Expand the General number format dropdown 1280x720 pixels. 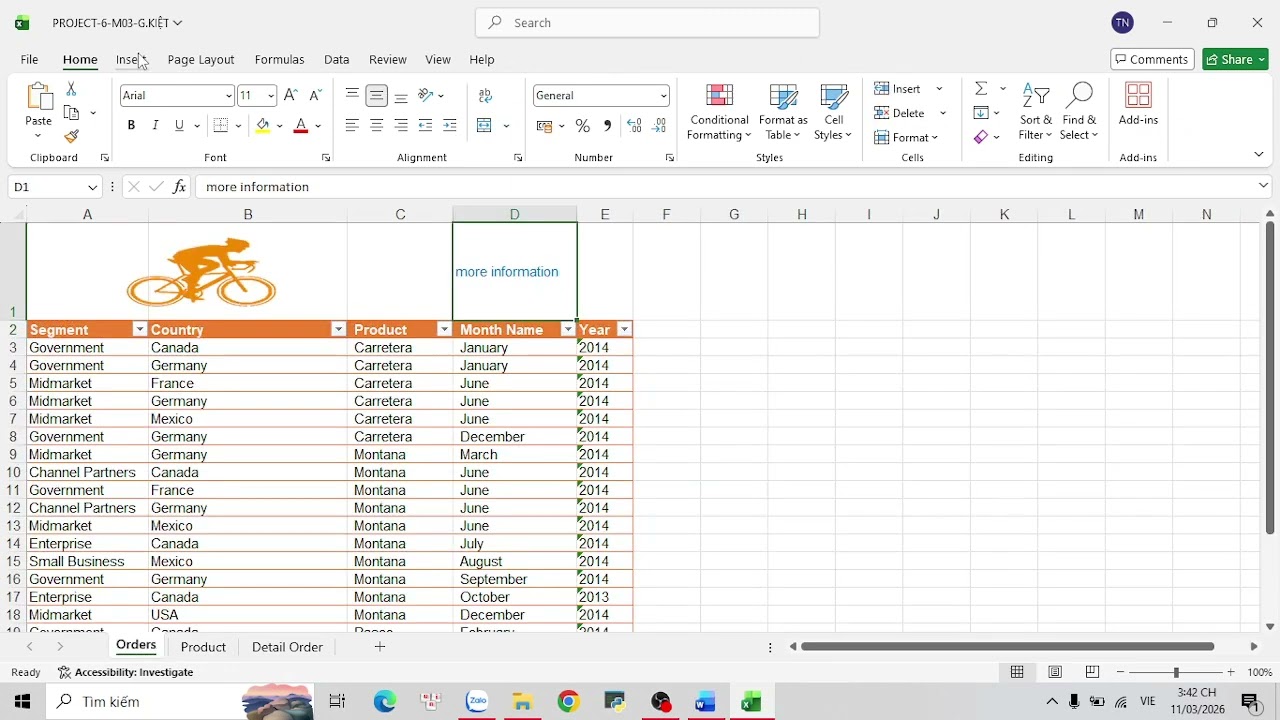point(664,96)
